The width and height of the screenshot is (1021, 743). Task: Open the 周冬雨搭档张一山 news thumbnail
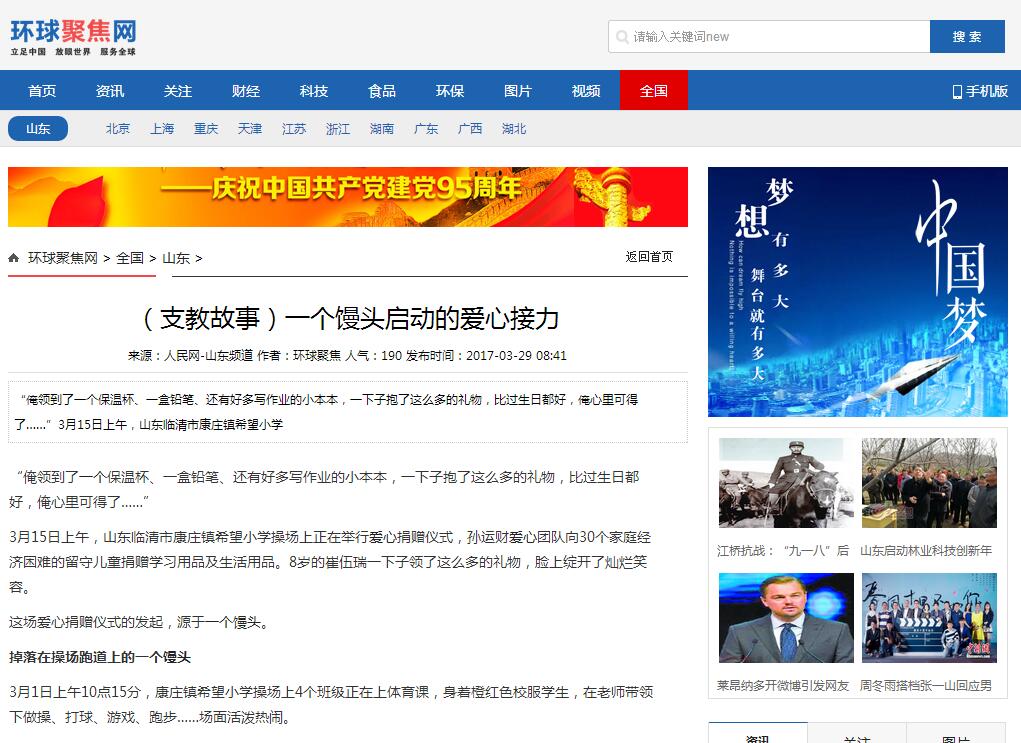click(x=929, y=617)
